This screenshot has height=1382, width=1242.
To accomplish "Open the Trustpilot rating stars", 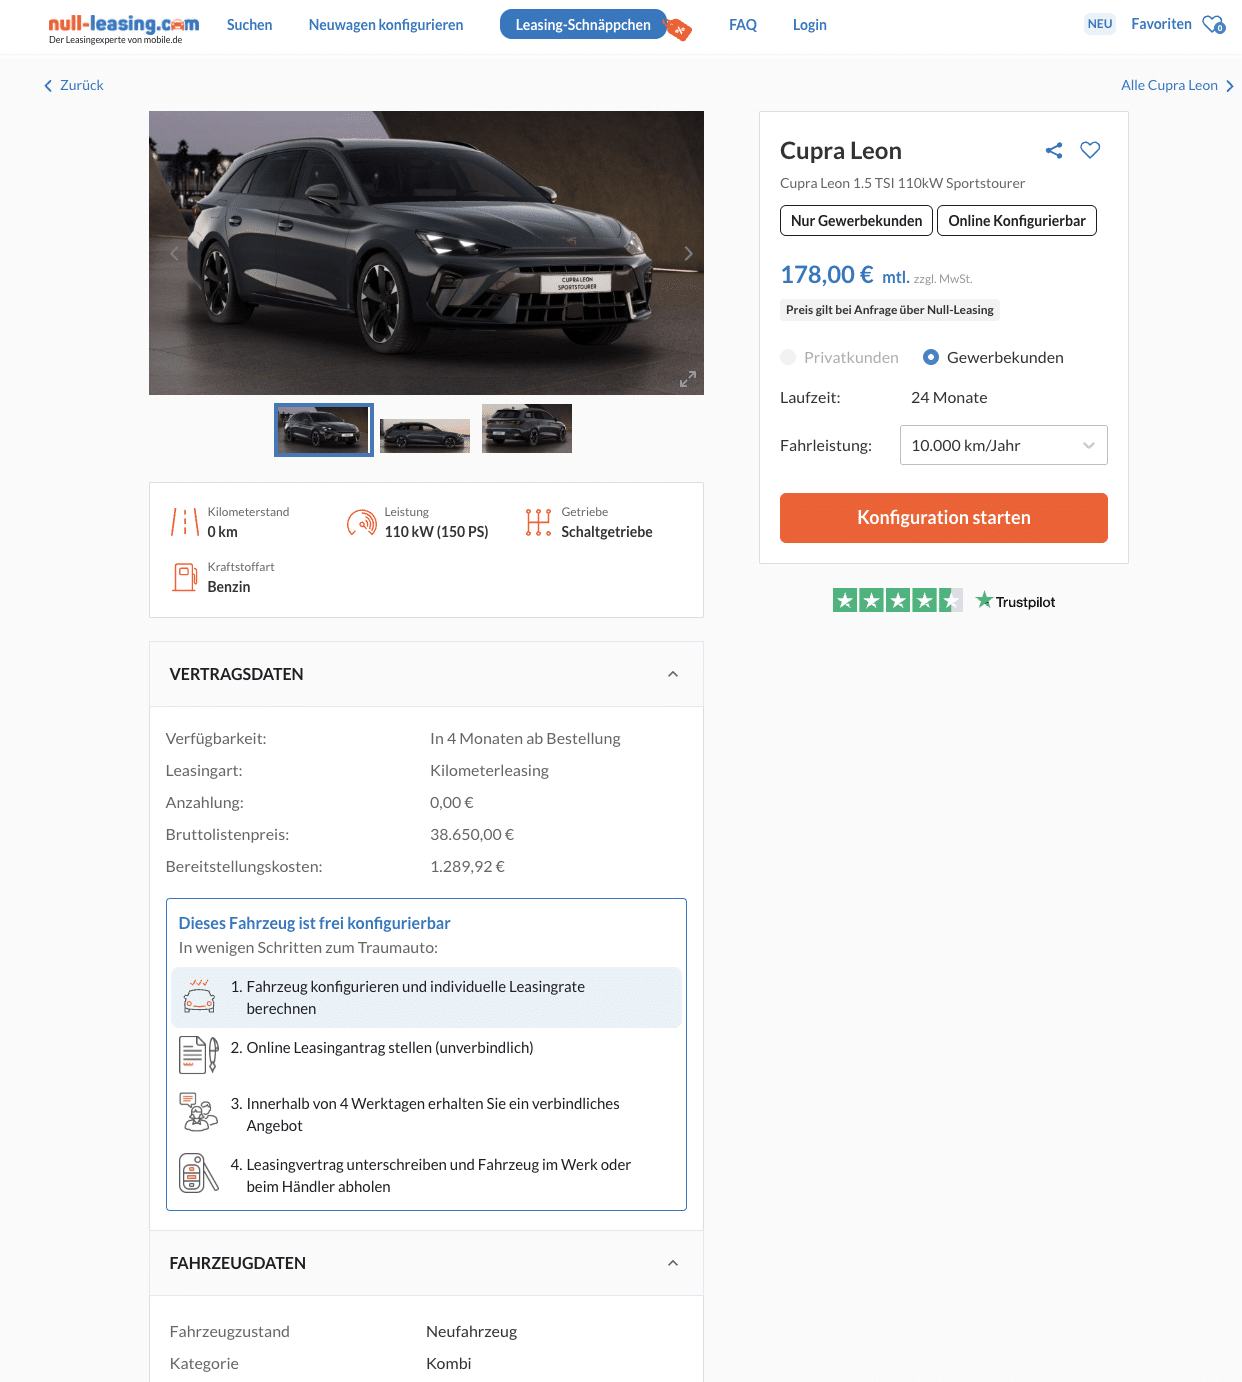I will tap(897, 600).
